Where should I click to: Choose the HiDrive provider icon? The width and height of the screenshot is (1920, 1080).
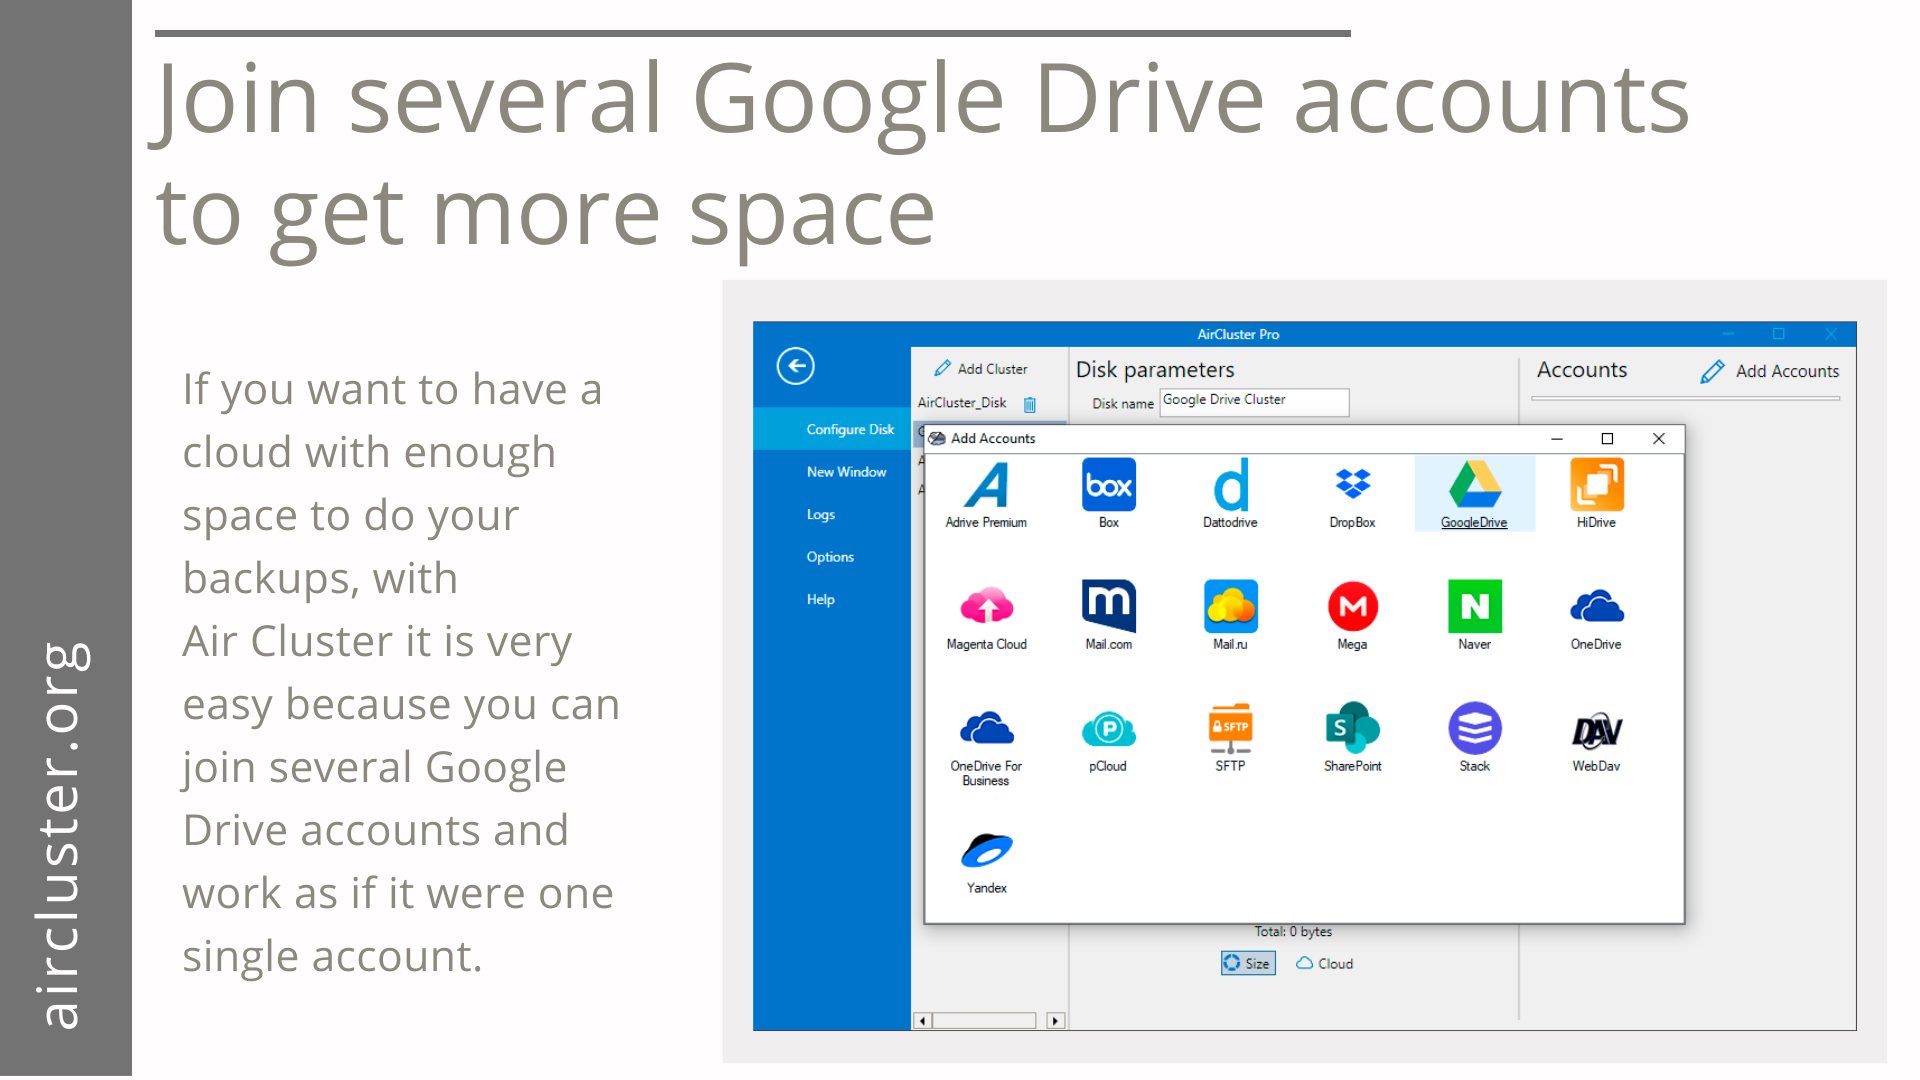click(x=1596, y=494)
